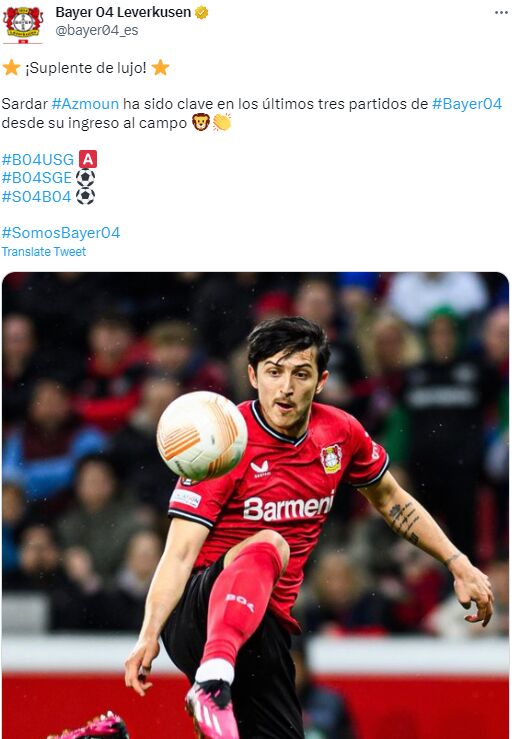Open the tweet's three-dot more options menu
The height and width of the screenshot is (739, 525).
point(501,13)
